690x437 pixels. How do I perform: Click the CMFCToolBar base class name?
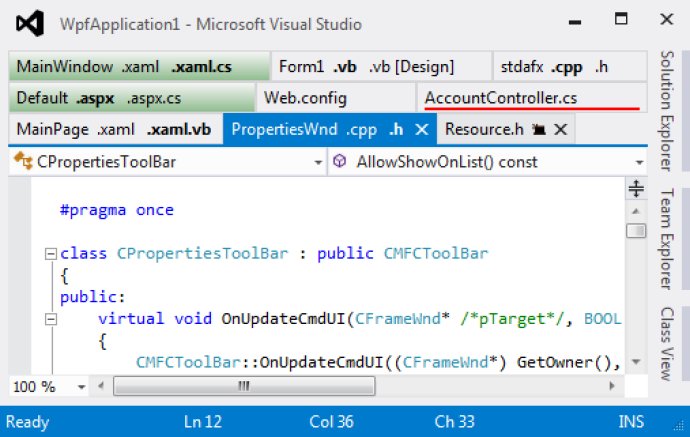tap(436, 253)
